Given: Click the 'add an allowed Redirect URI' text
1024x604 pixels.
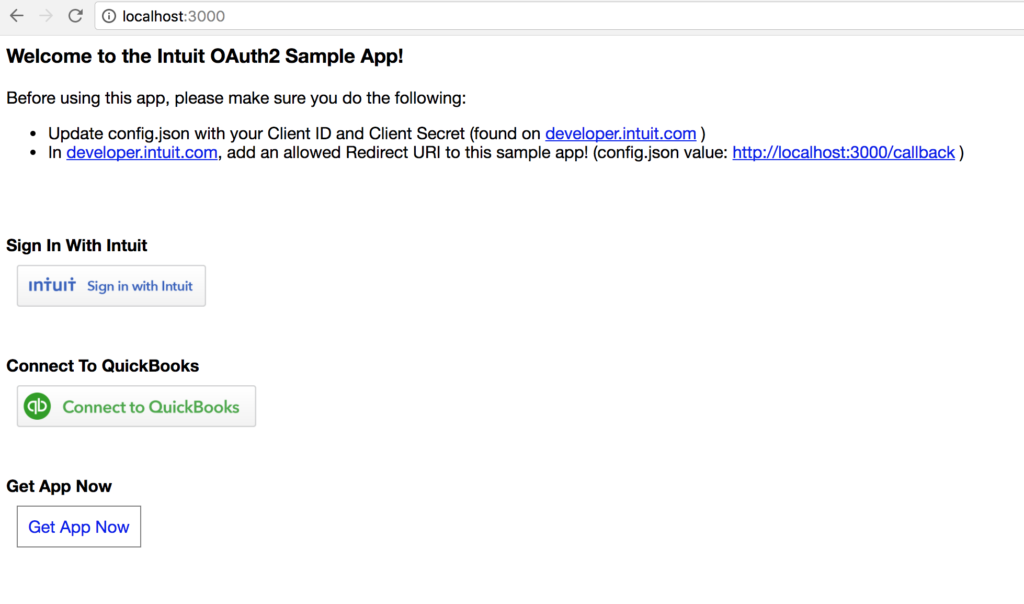Looking at the screenshot, I should pos(407,152).
